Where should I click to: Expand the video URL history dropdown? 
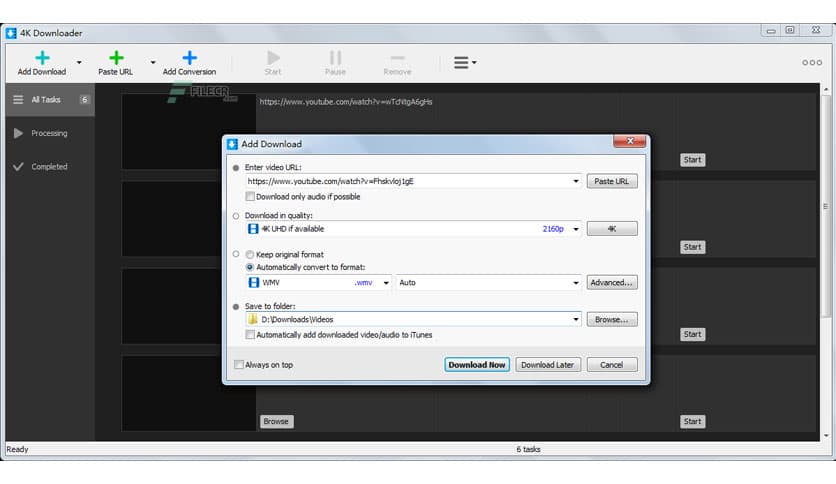coord(576,181)
